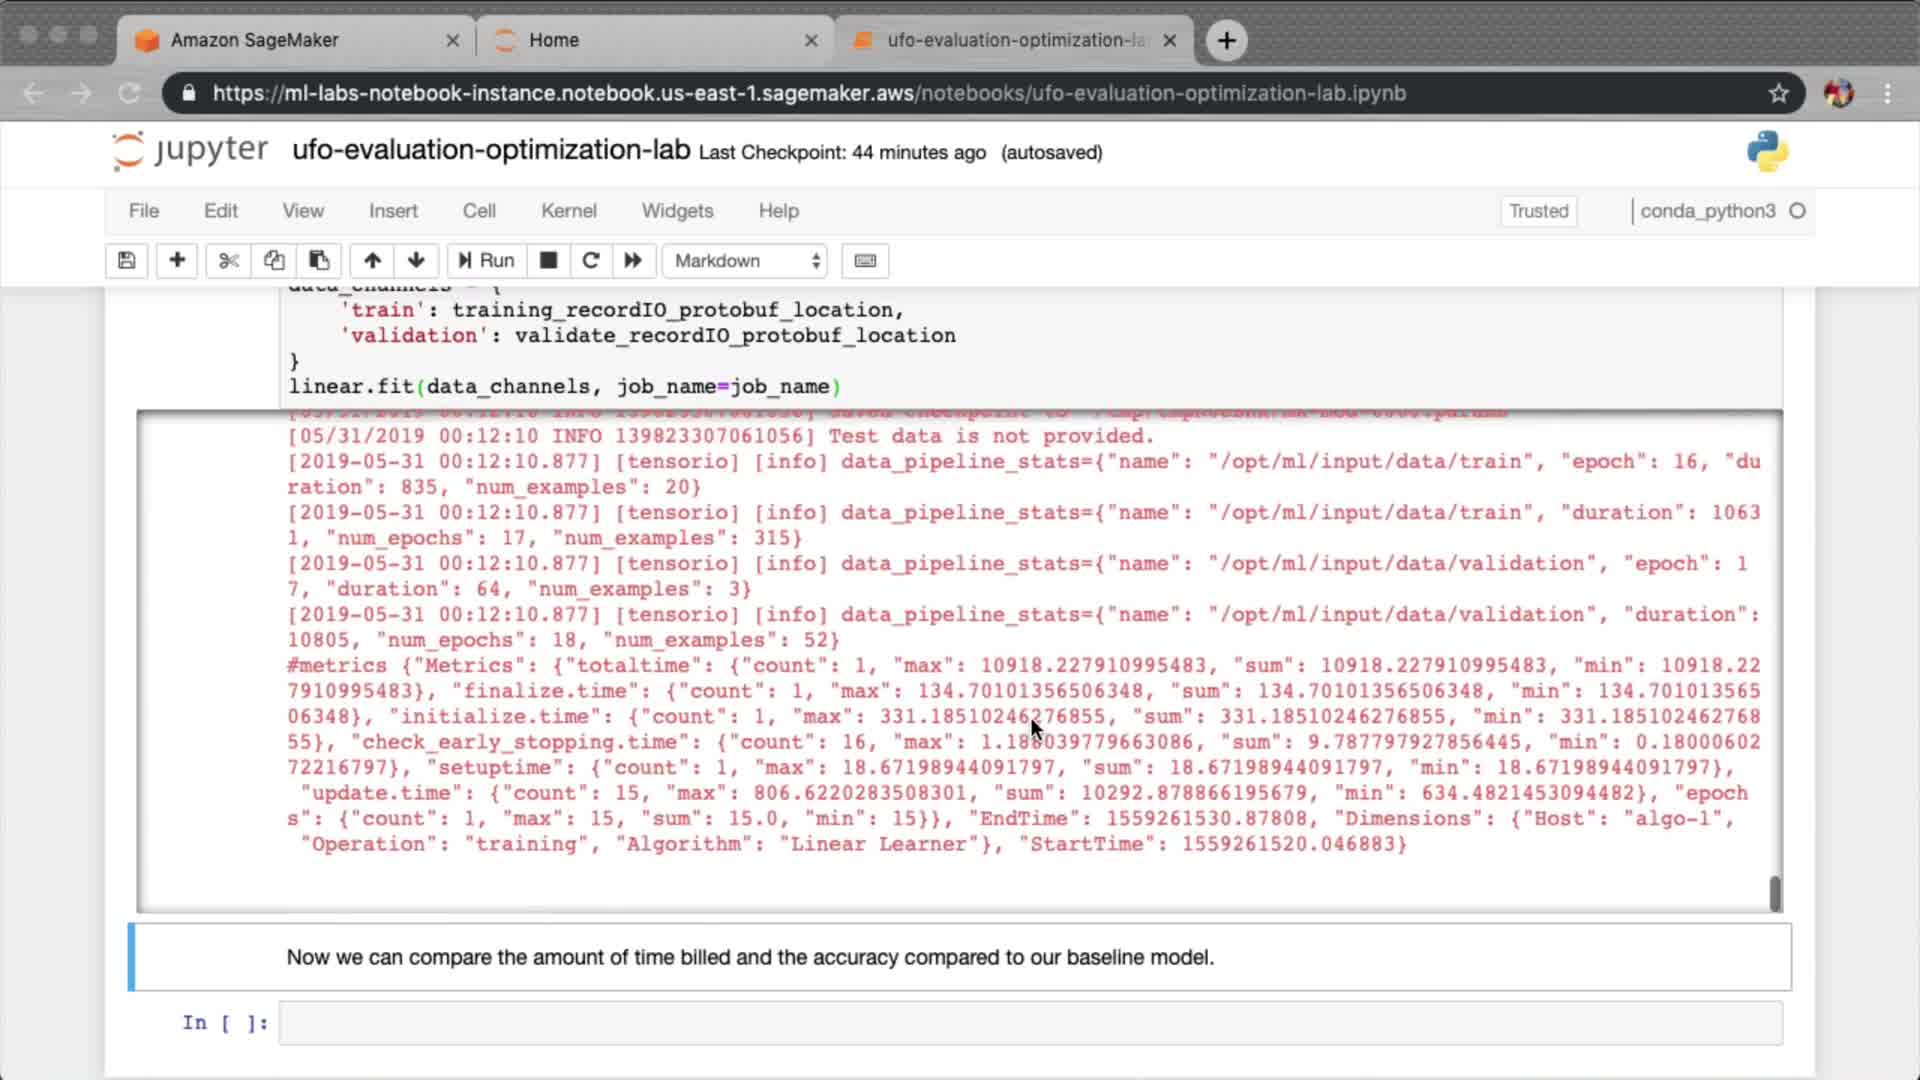Viewport: 1920px width, 1080px height.
Task: Open the command palette keyboard icon
Action: [x=865, y=261]
